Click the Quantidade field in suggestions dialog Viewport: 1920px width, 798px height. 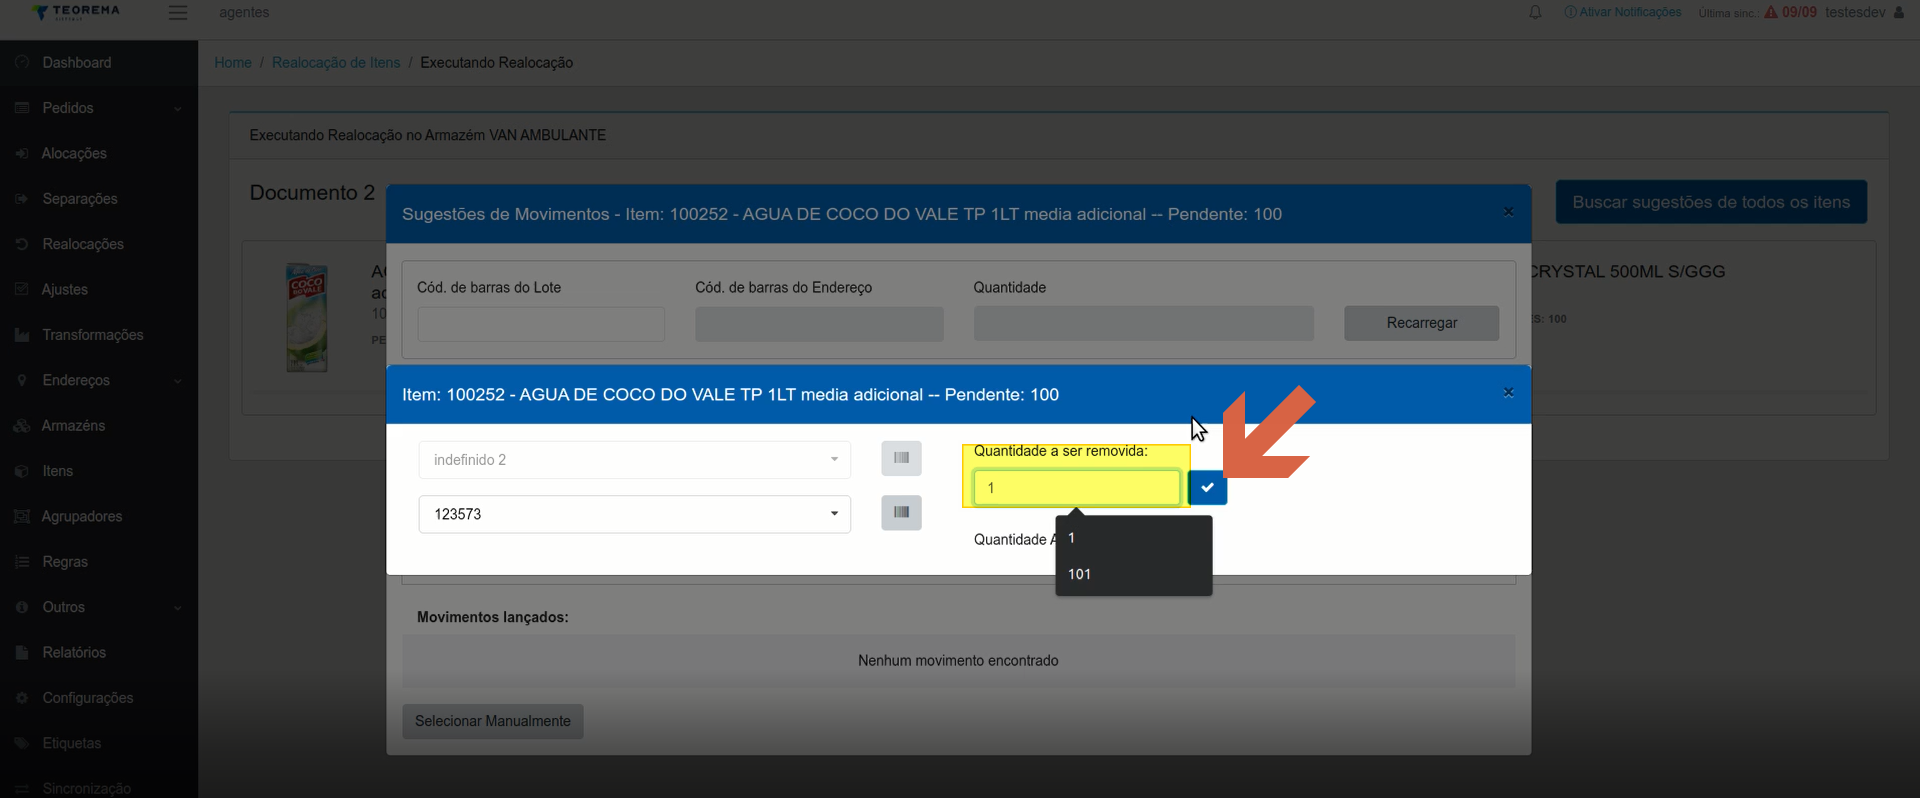click(x=1144, y=324)
